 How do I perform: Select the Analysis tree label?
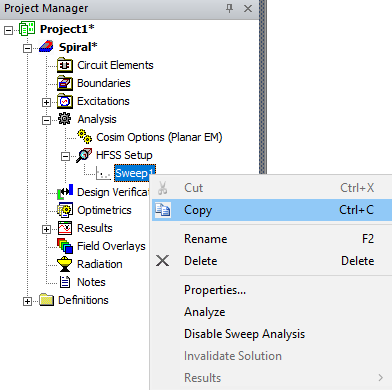(97, 119)
